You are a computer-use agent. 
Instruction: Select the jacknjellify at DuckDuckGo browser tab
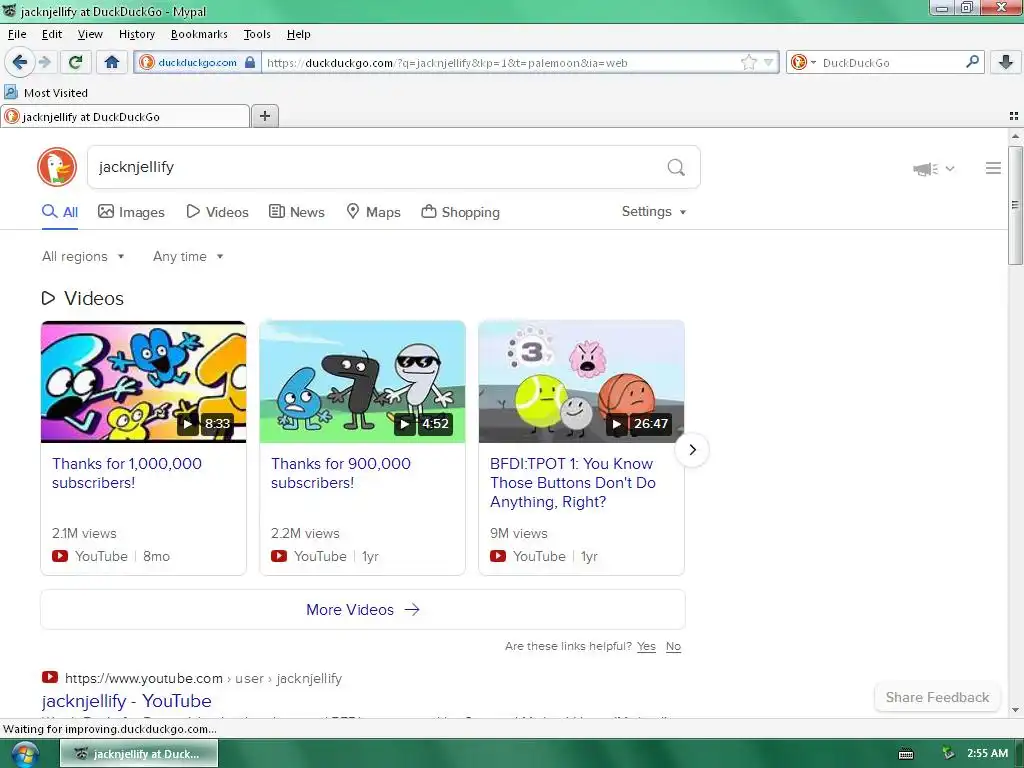click(x=125, y=116)
